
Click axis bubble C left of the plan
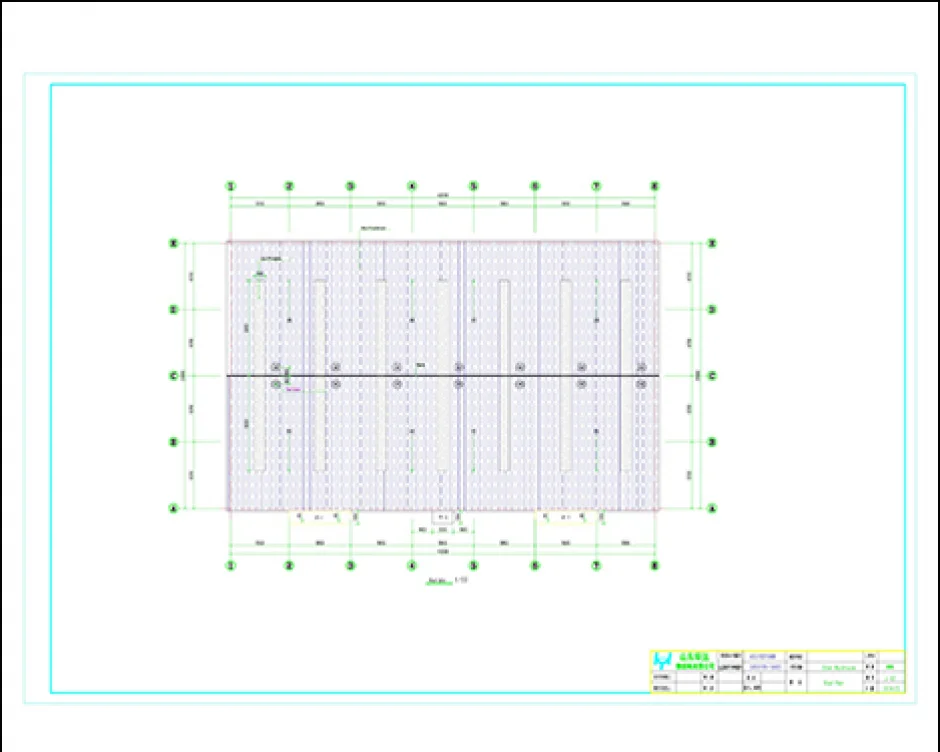pos(174,376)
